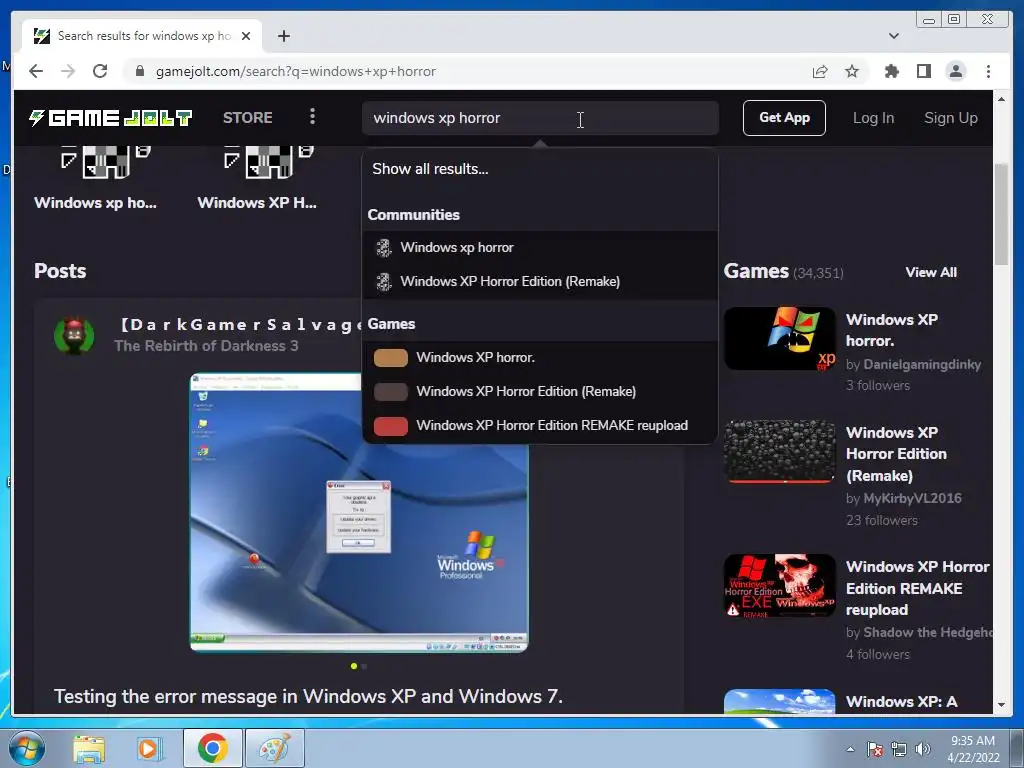Go back with the browser back arrow
1024x768 pixels.
click(x=36, y=71)
